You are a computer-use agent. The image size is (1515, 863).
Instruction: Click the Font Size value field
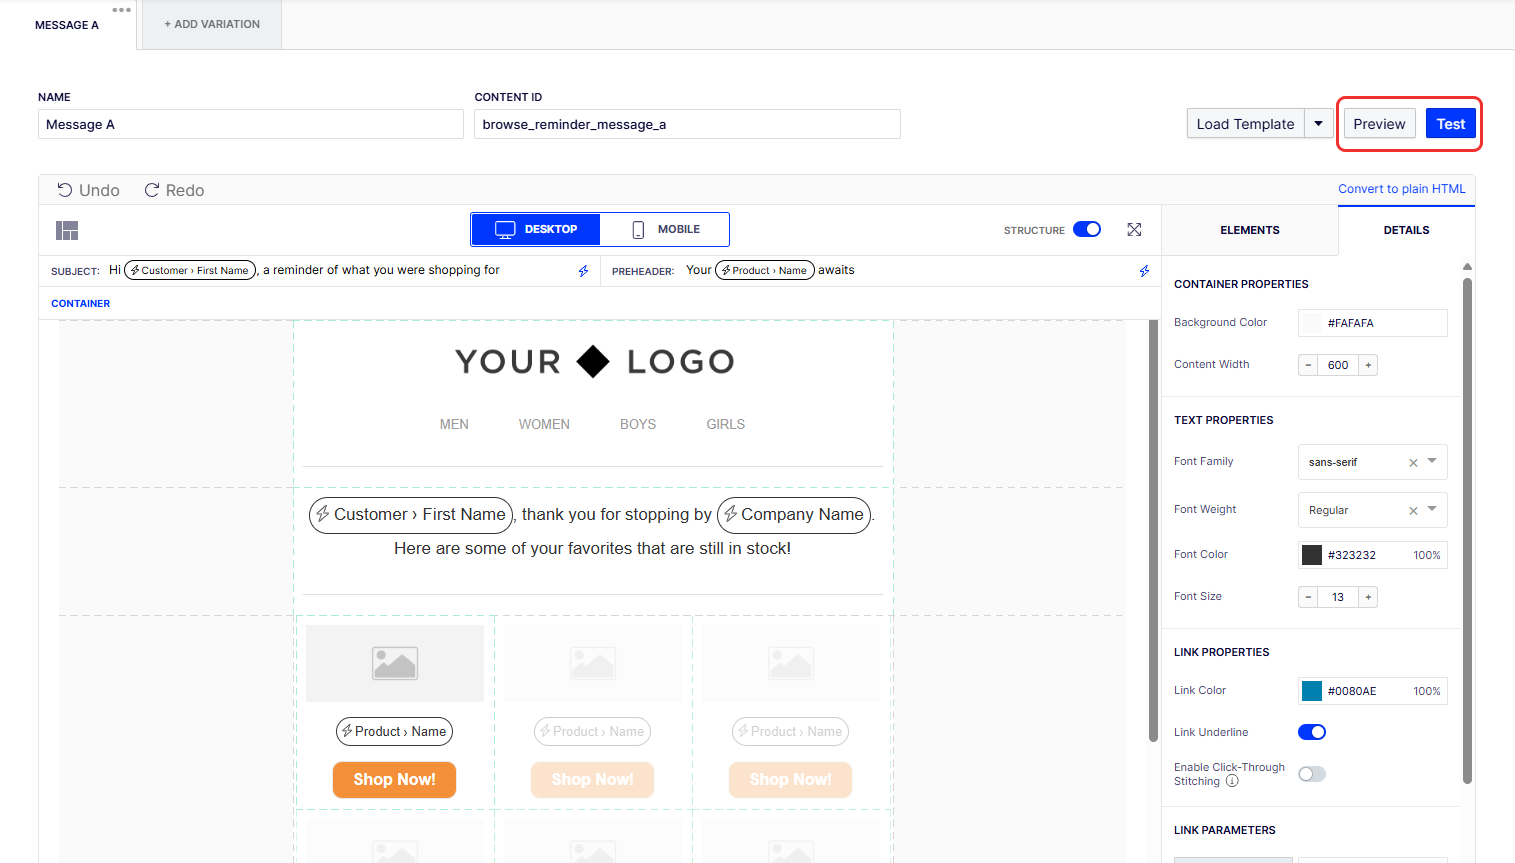pos(1338,597)
